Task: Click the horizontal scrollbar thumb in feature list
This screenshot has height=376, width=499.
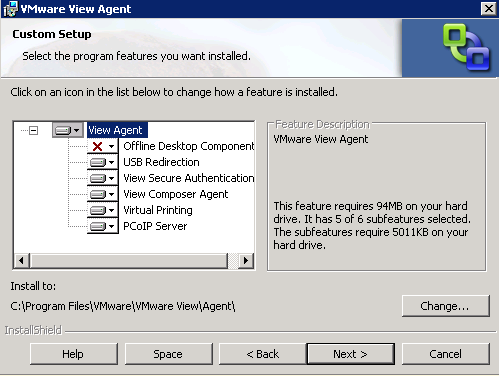Action: [x=129, y=260]
